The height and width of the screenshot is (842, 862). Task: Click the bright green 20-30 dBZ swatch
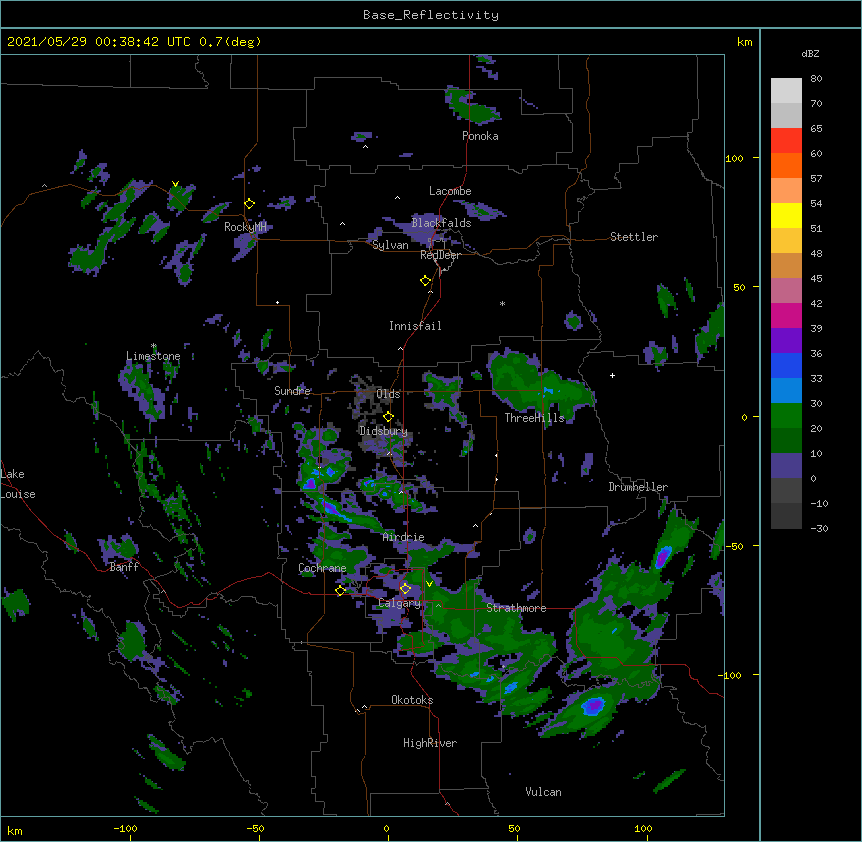(786, 416)
